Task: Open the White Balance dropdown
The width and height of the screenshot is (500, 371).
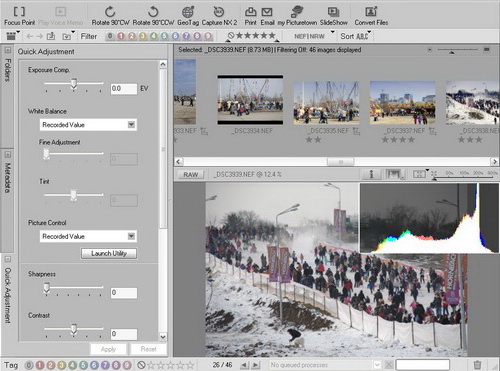Action: click(x=88, y=125)
